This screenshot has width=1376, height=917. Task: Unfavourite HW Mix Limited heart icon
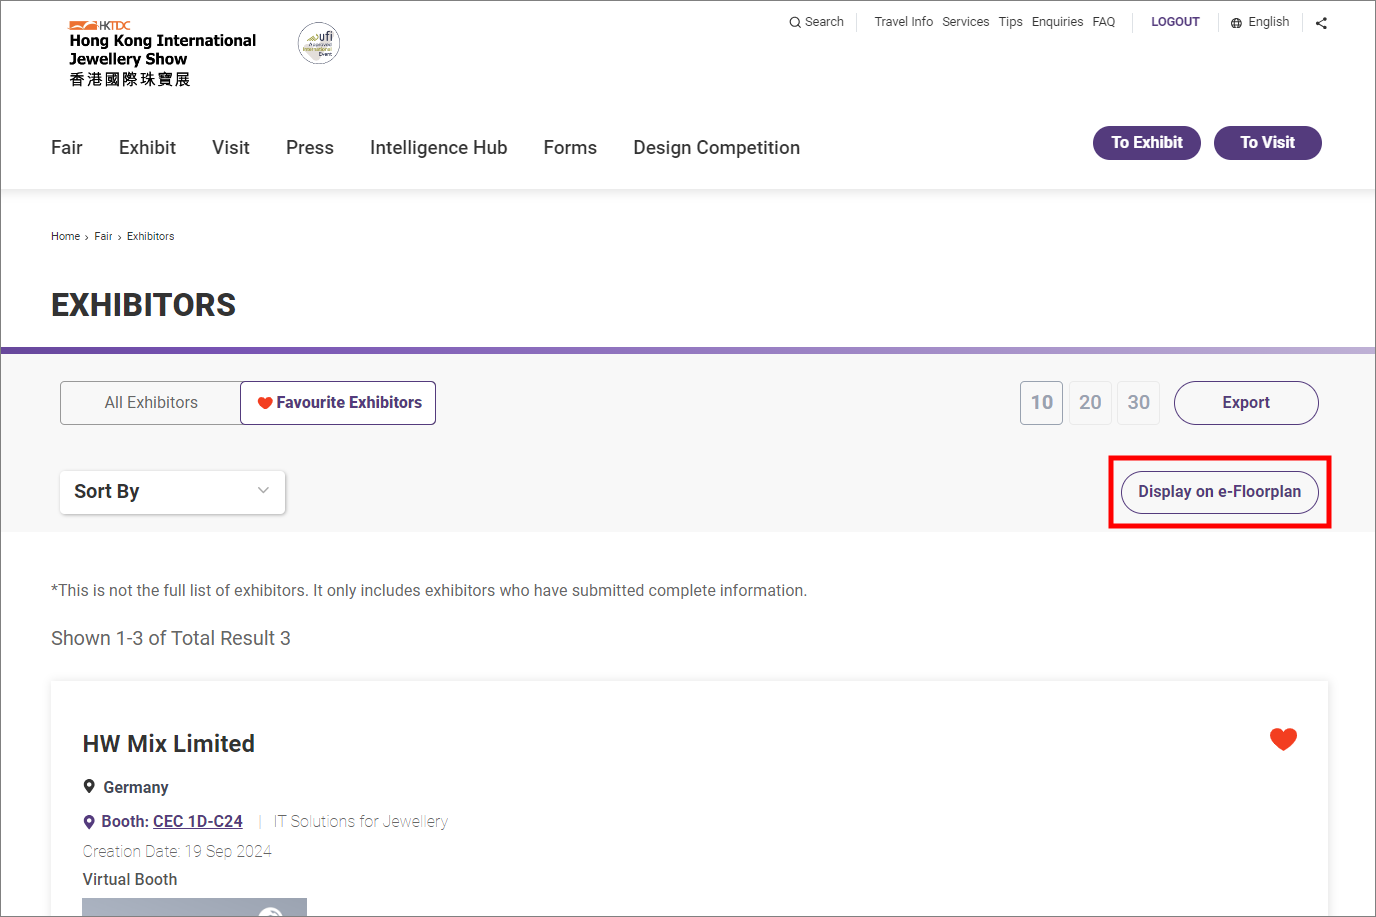click(x=1283, y=739)
